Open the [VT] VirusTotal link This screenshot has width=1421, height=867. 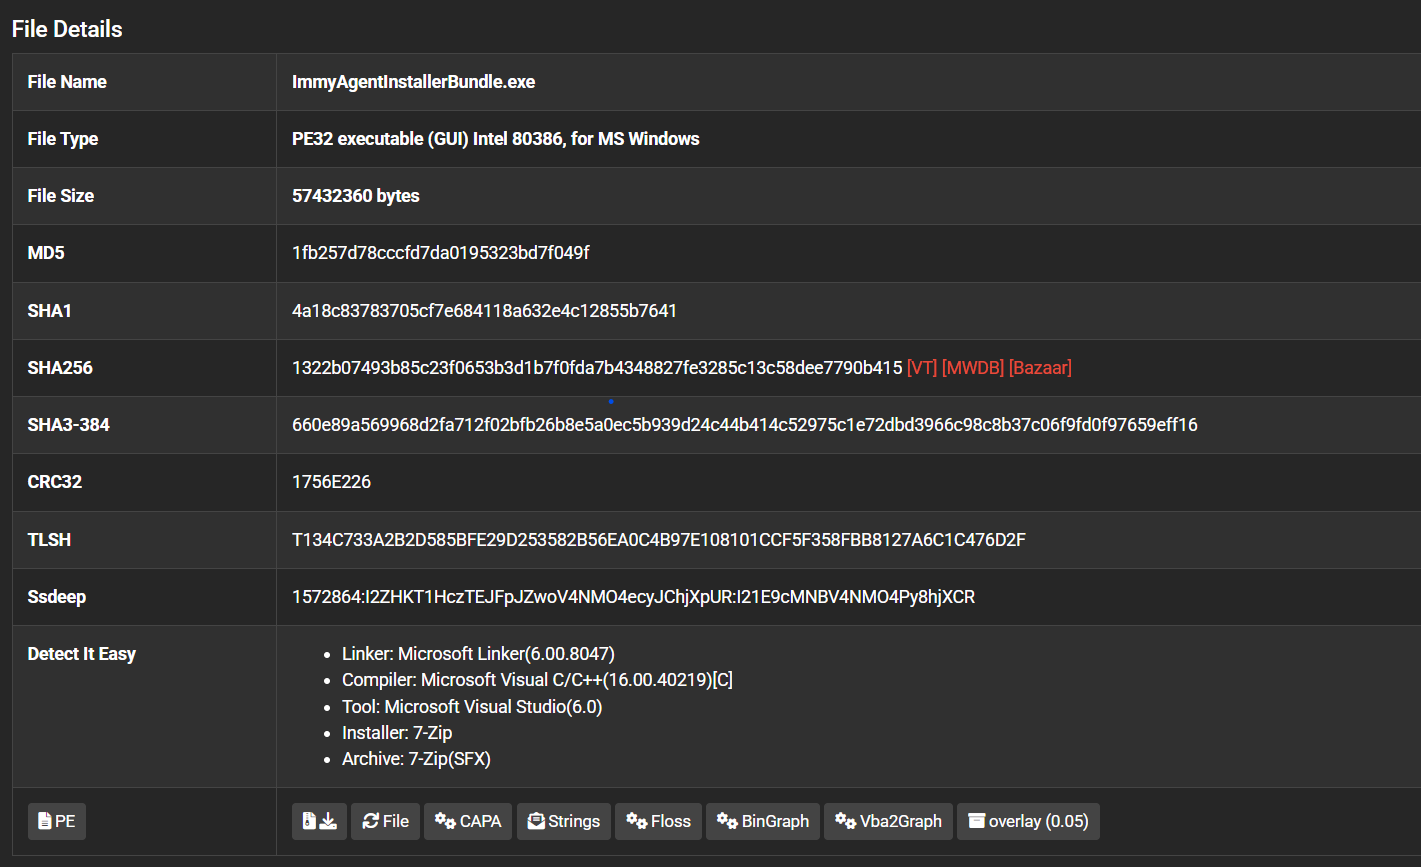pyautogui.click(x=921, y=368)
